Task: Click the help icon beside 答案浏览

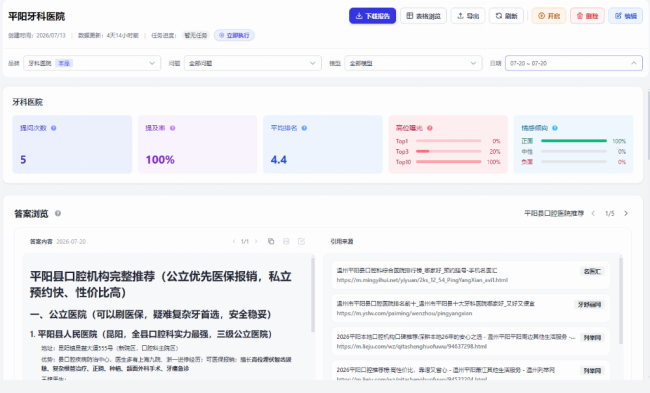Action: tap(58, 213)
